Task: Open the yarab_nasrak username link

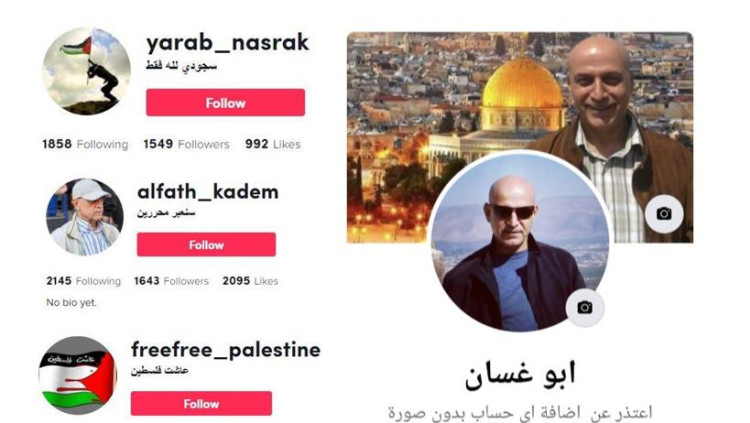Action: [227, 43]
